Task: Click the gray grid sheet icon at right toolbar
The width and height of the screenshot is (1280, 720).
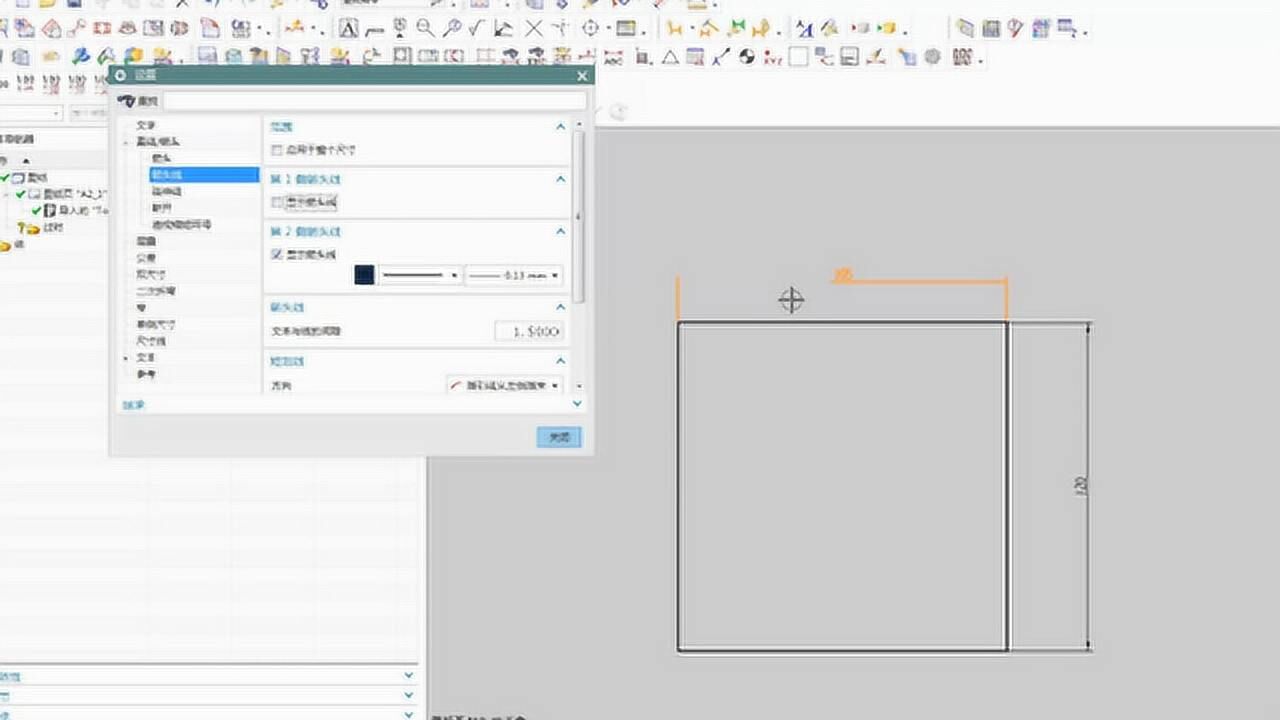Action: coord(991,29)
